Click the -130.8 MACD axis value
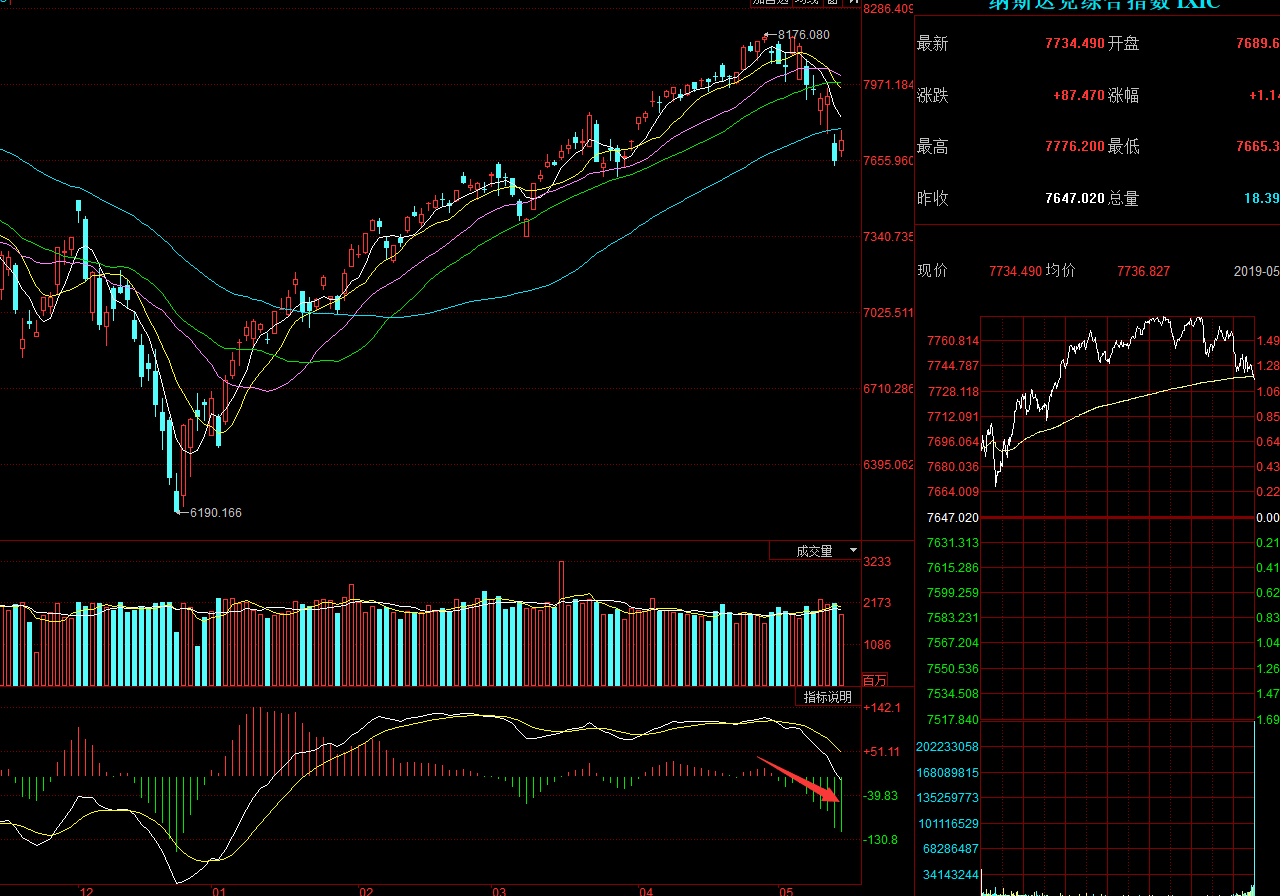The image size is (1280, 896). (882, 840)
